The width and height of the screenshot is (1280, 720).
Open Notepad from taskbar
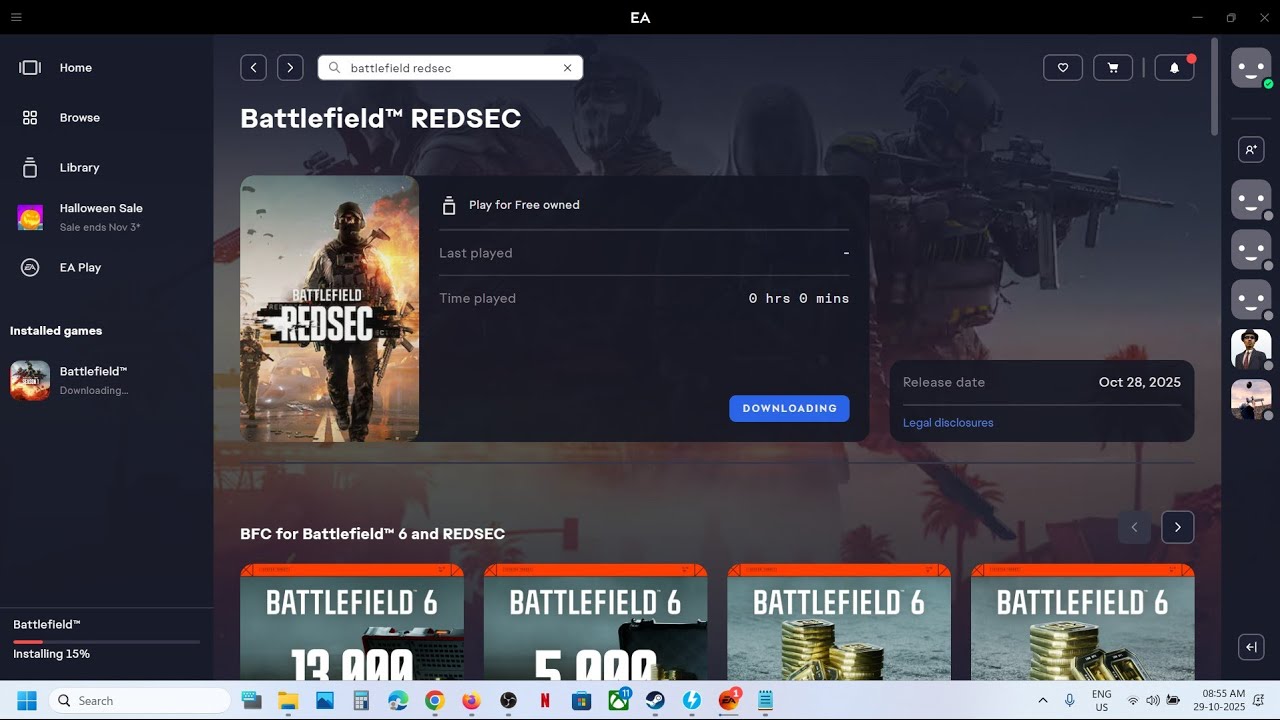tap(766, 700)
